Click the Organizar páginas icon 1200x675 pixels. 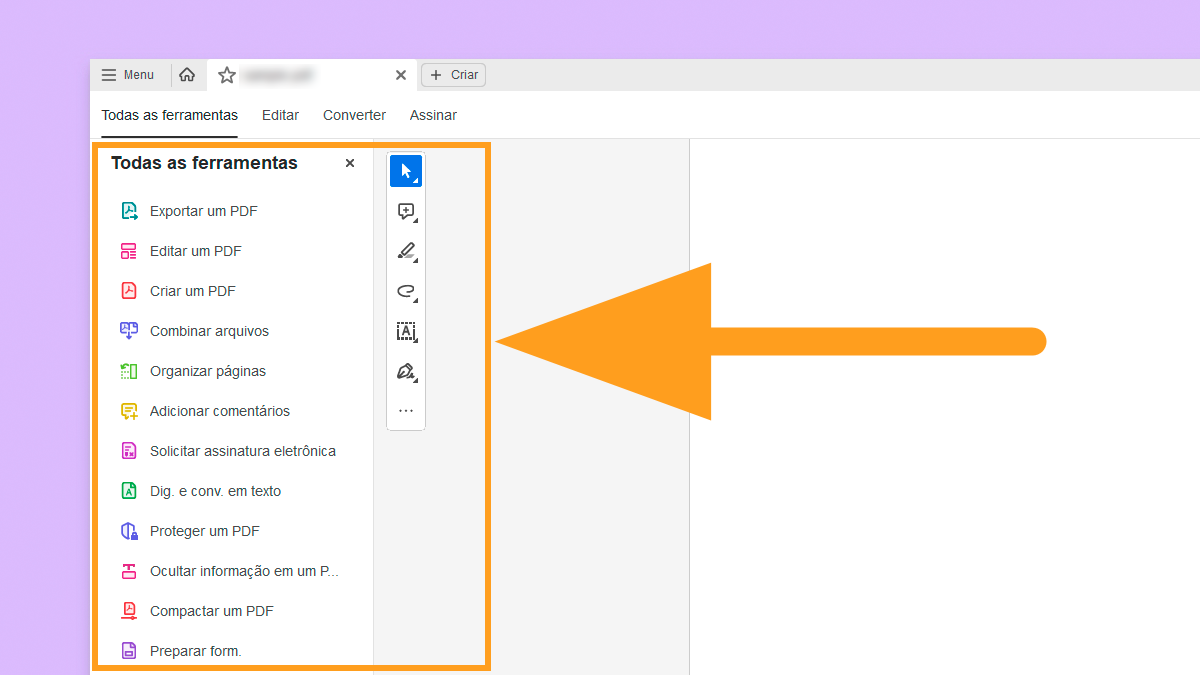(x=129, y=371)
